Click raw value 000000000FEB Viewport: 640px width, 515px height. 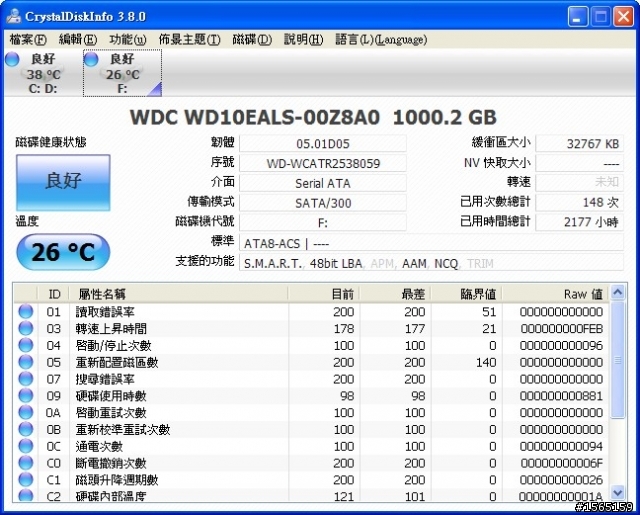click(562, 329)
